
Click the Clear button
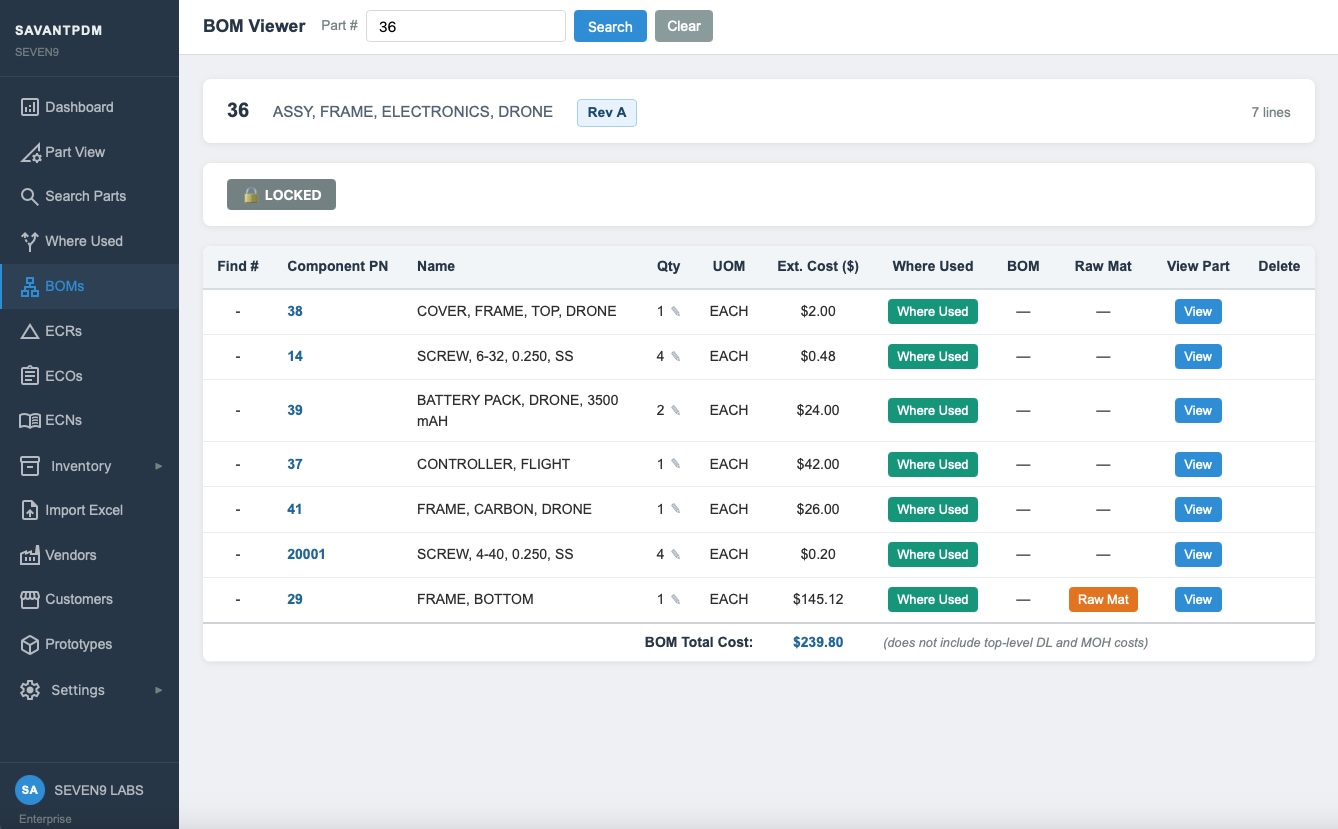(x=683, y=26)
